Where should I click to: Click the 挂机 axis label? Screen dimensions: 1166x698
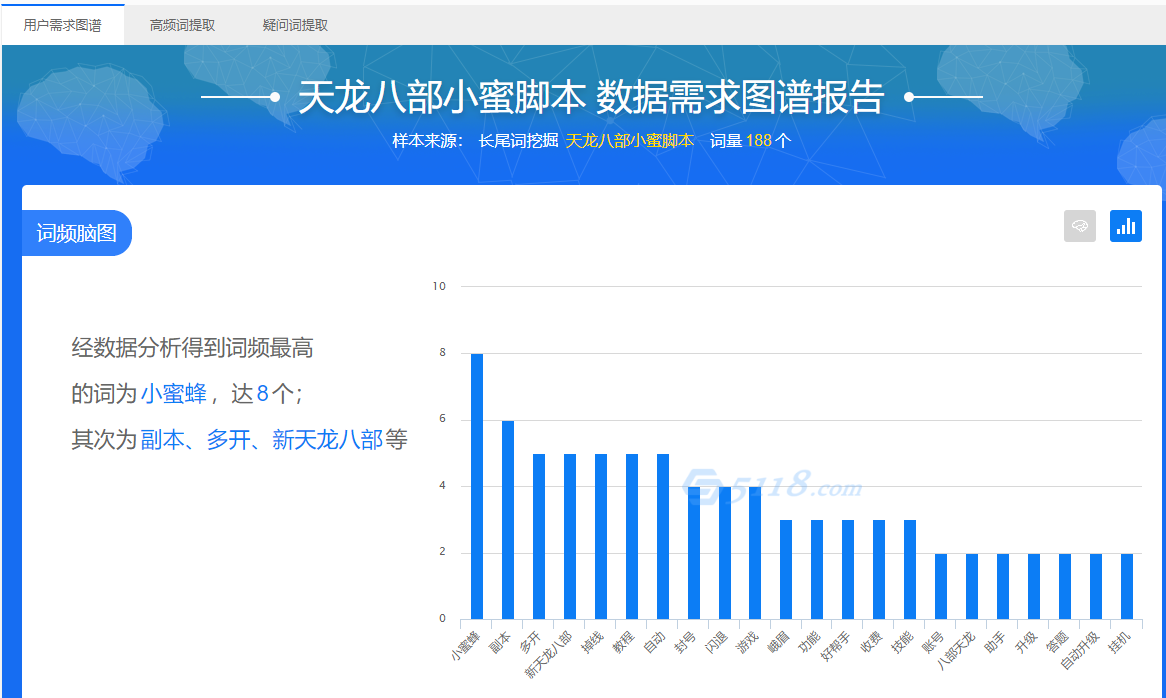point(1120,642)
